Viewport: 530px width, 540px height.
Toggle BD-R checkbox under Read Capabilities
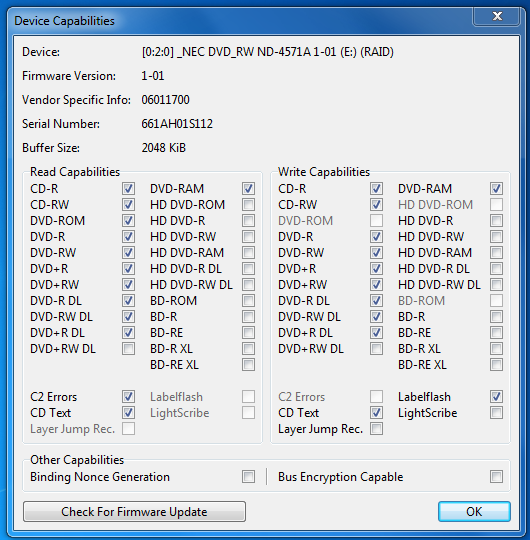click(x=248, y=317)
